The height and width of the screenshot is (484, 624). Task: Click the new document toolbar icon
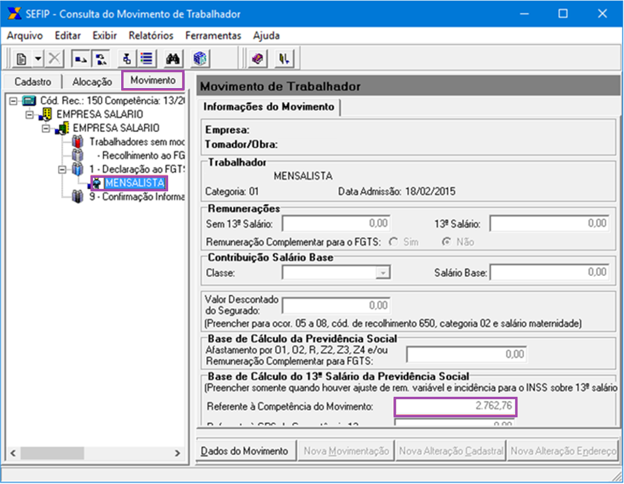tap(21, 59)
